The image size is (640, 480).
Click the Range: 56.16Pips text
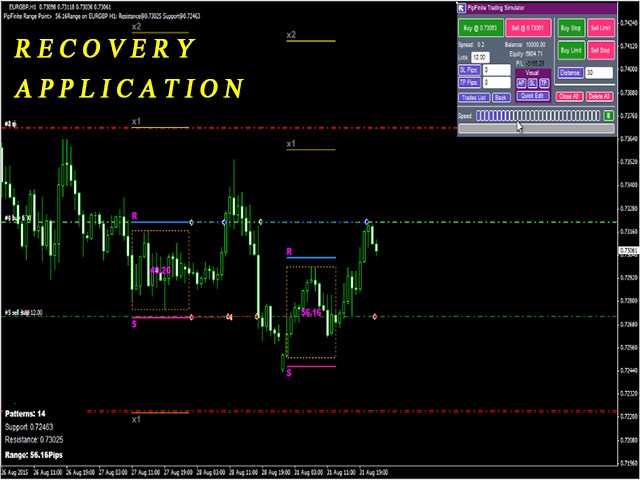[34, 454]
